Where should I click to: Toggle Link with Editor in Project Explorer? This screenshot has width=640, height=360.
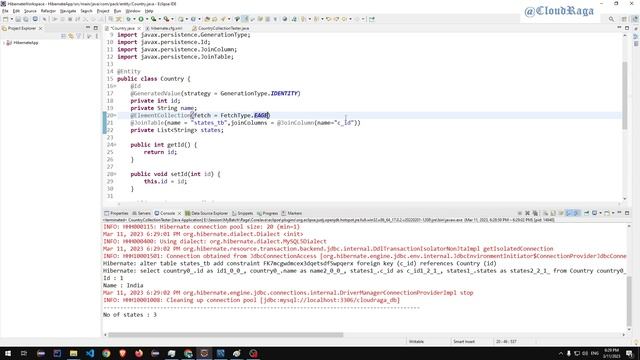tap(71, 36)
